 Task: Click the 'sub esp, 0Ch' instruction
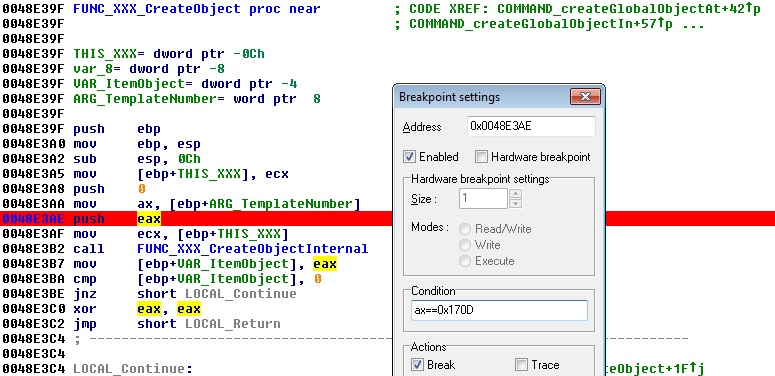pos(137,159)
